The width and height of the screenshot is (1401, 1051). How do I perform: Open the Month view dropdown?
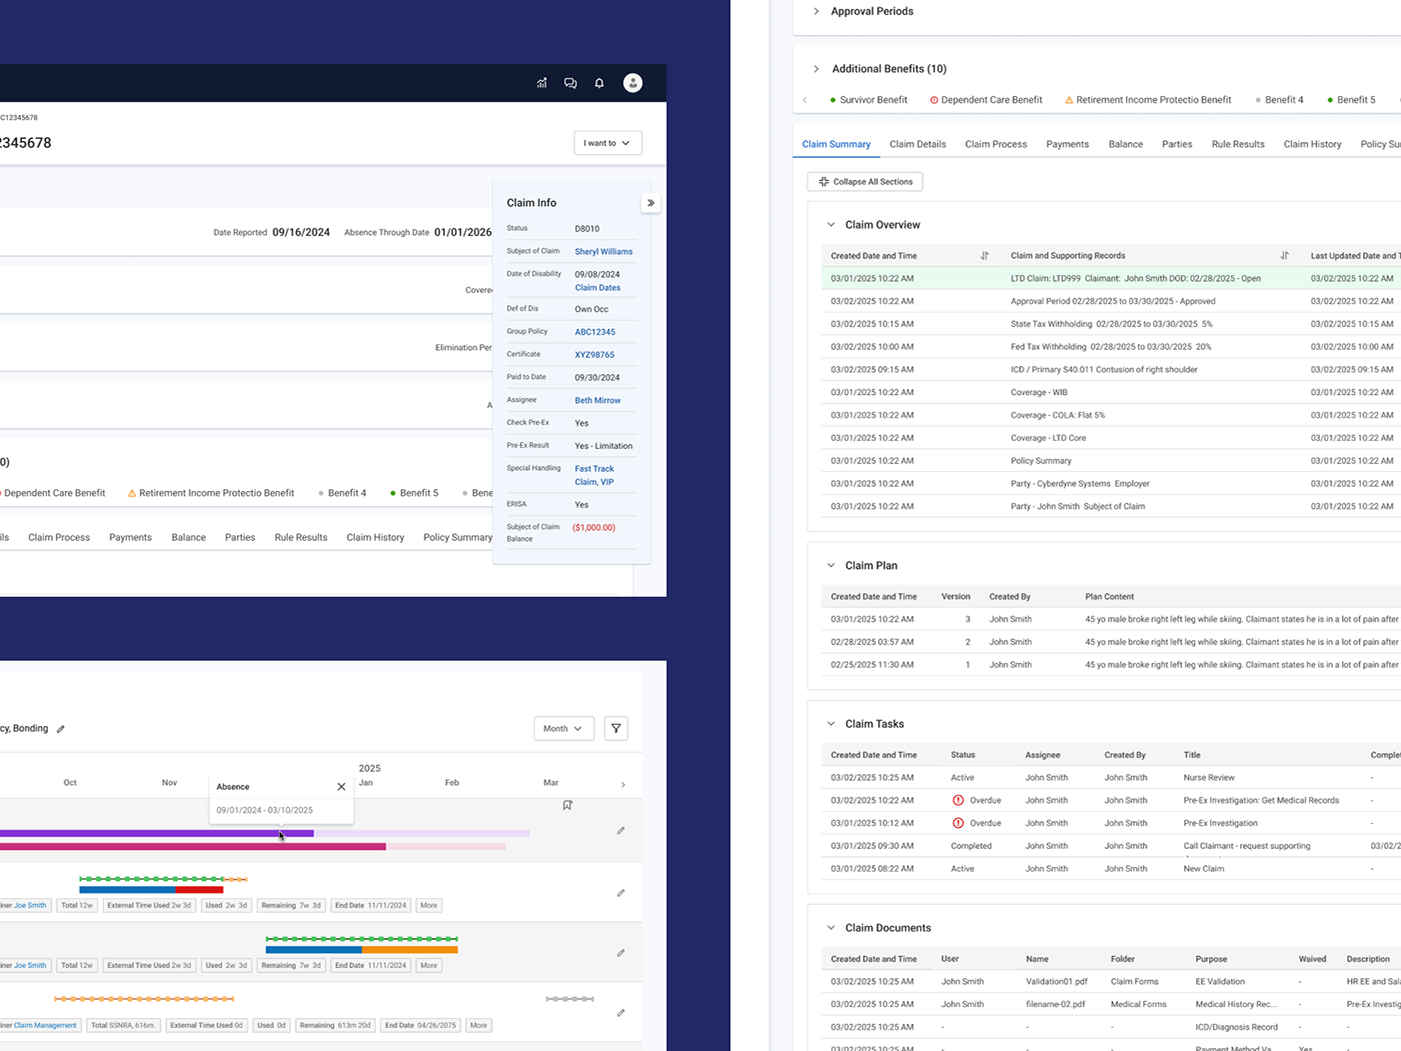click(564, 728)
